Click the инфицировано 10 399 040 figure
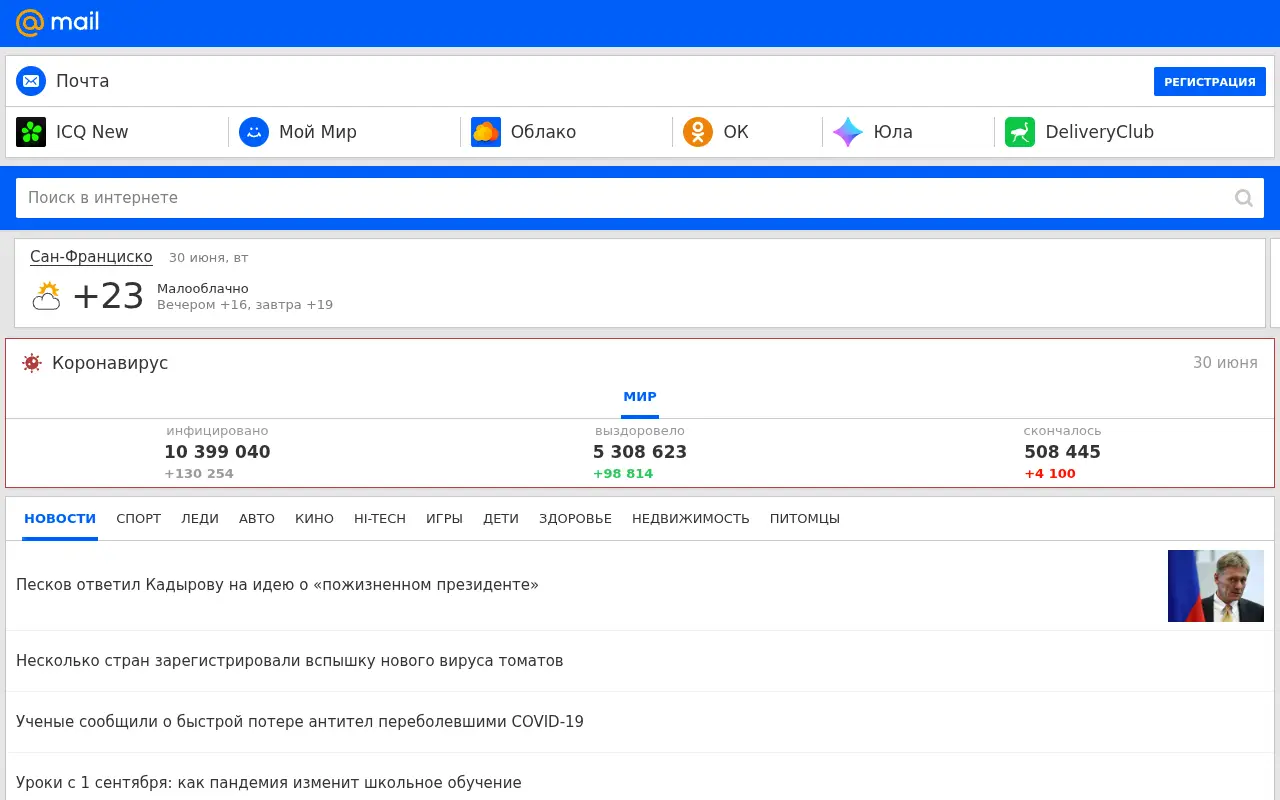The height and width of the screenshot is (800, 1280). click(217, 452)
